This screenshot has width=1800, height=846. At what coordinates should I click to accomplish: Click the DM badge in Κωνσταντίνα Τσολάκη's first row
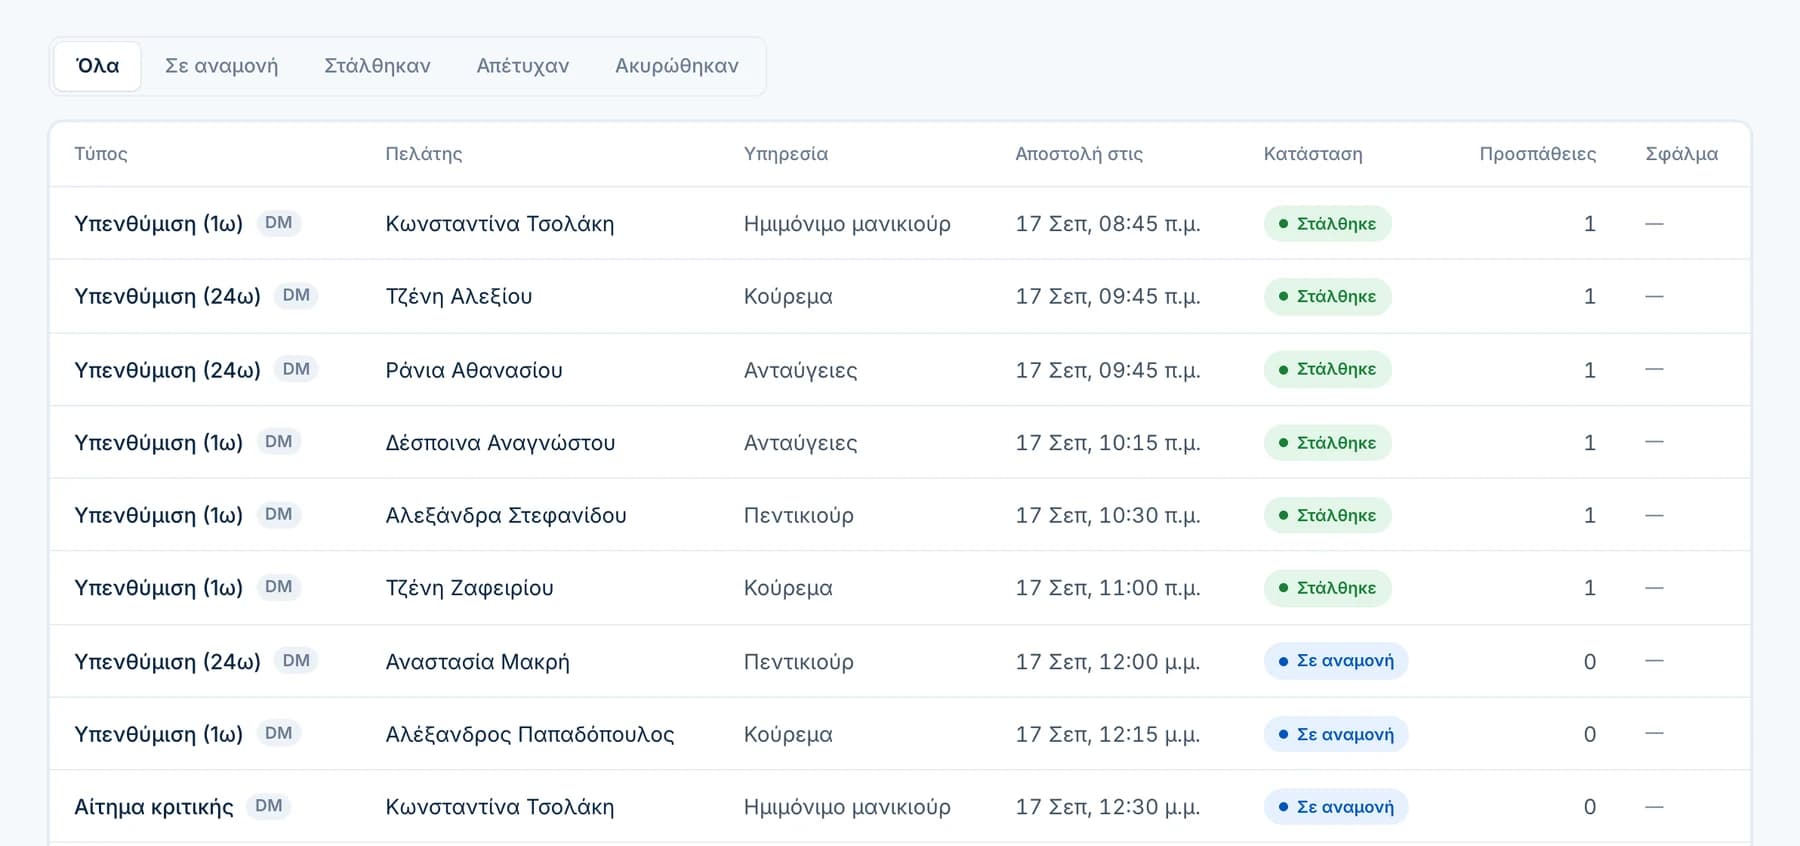(279, 223)
